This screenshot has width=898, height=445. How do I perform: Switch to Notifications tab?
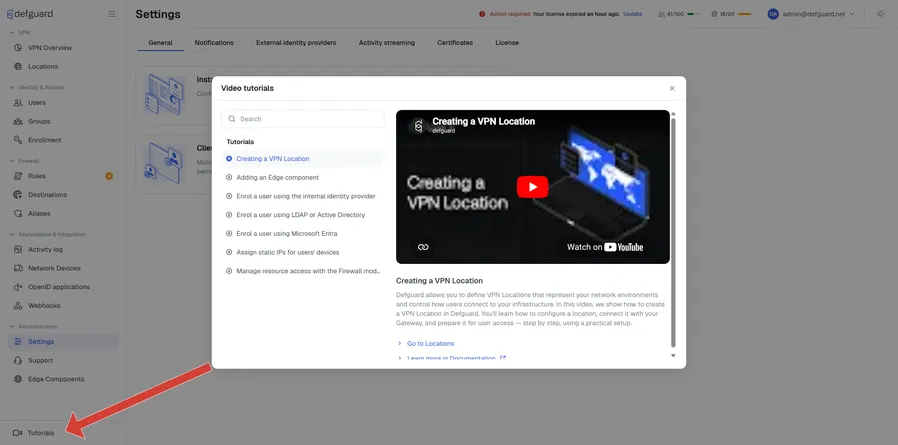point(214,42)
